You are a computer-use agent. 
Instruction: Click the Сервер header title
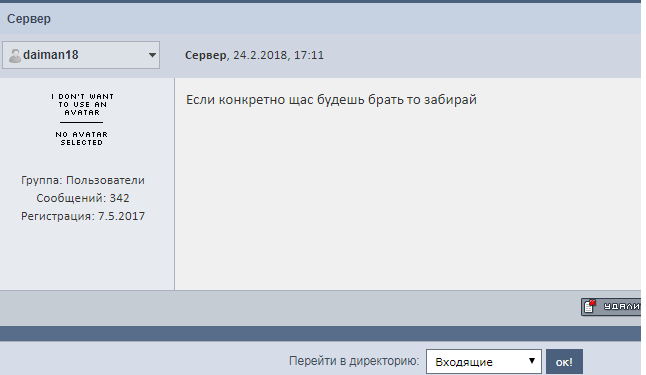(x=29, y=19)
